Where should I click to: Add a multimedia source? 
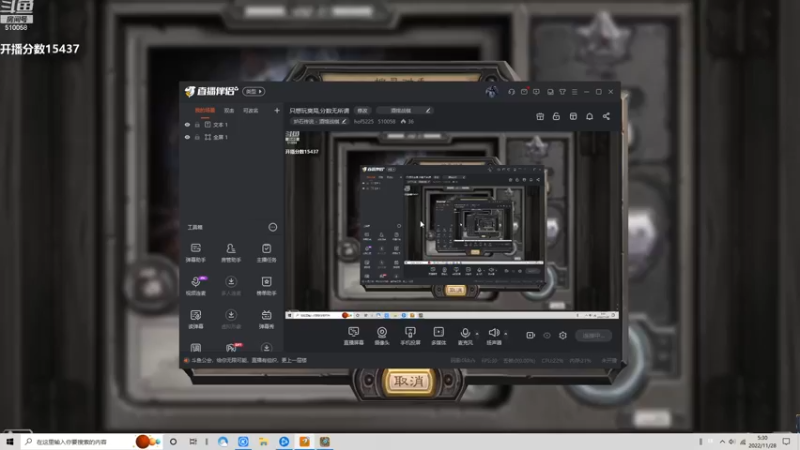coord(439,336)
